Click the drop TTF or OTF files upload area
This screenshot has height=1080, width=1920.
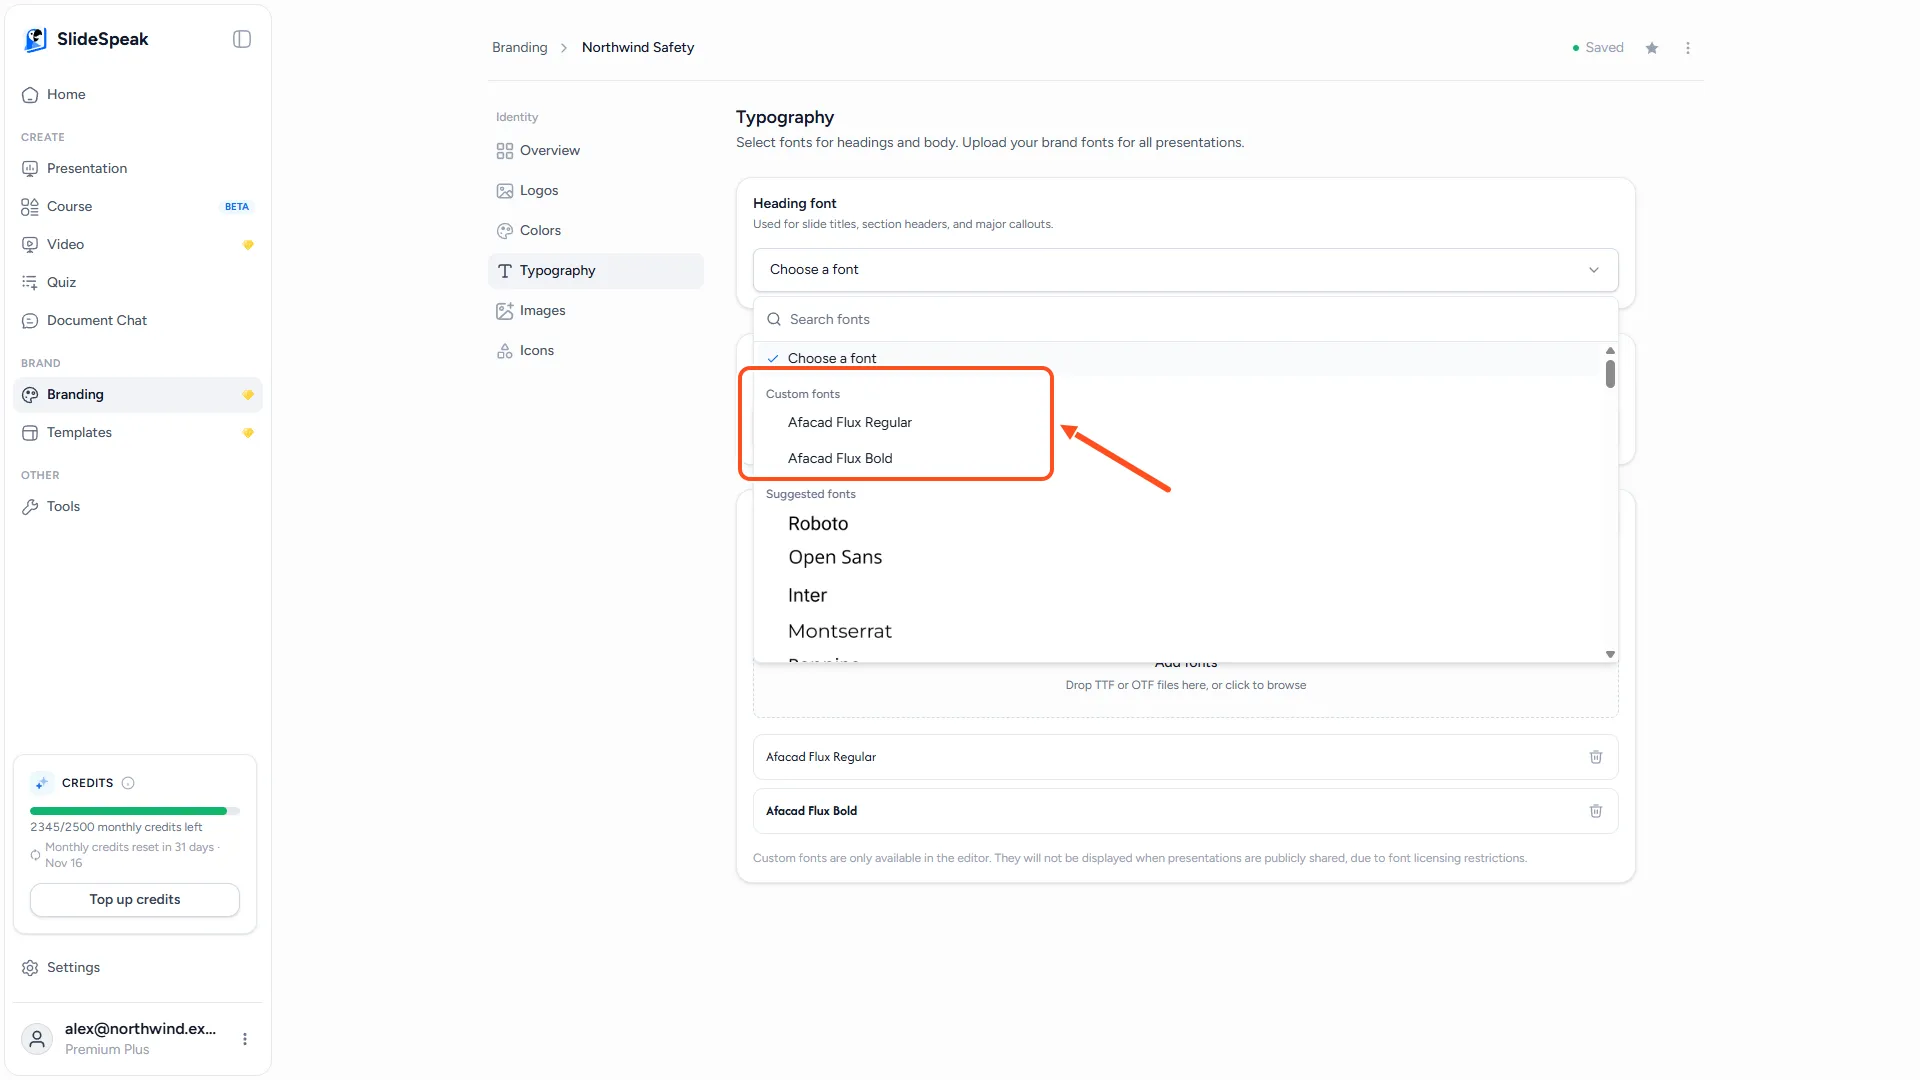1186,688
